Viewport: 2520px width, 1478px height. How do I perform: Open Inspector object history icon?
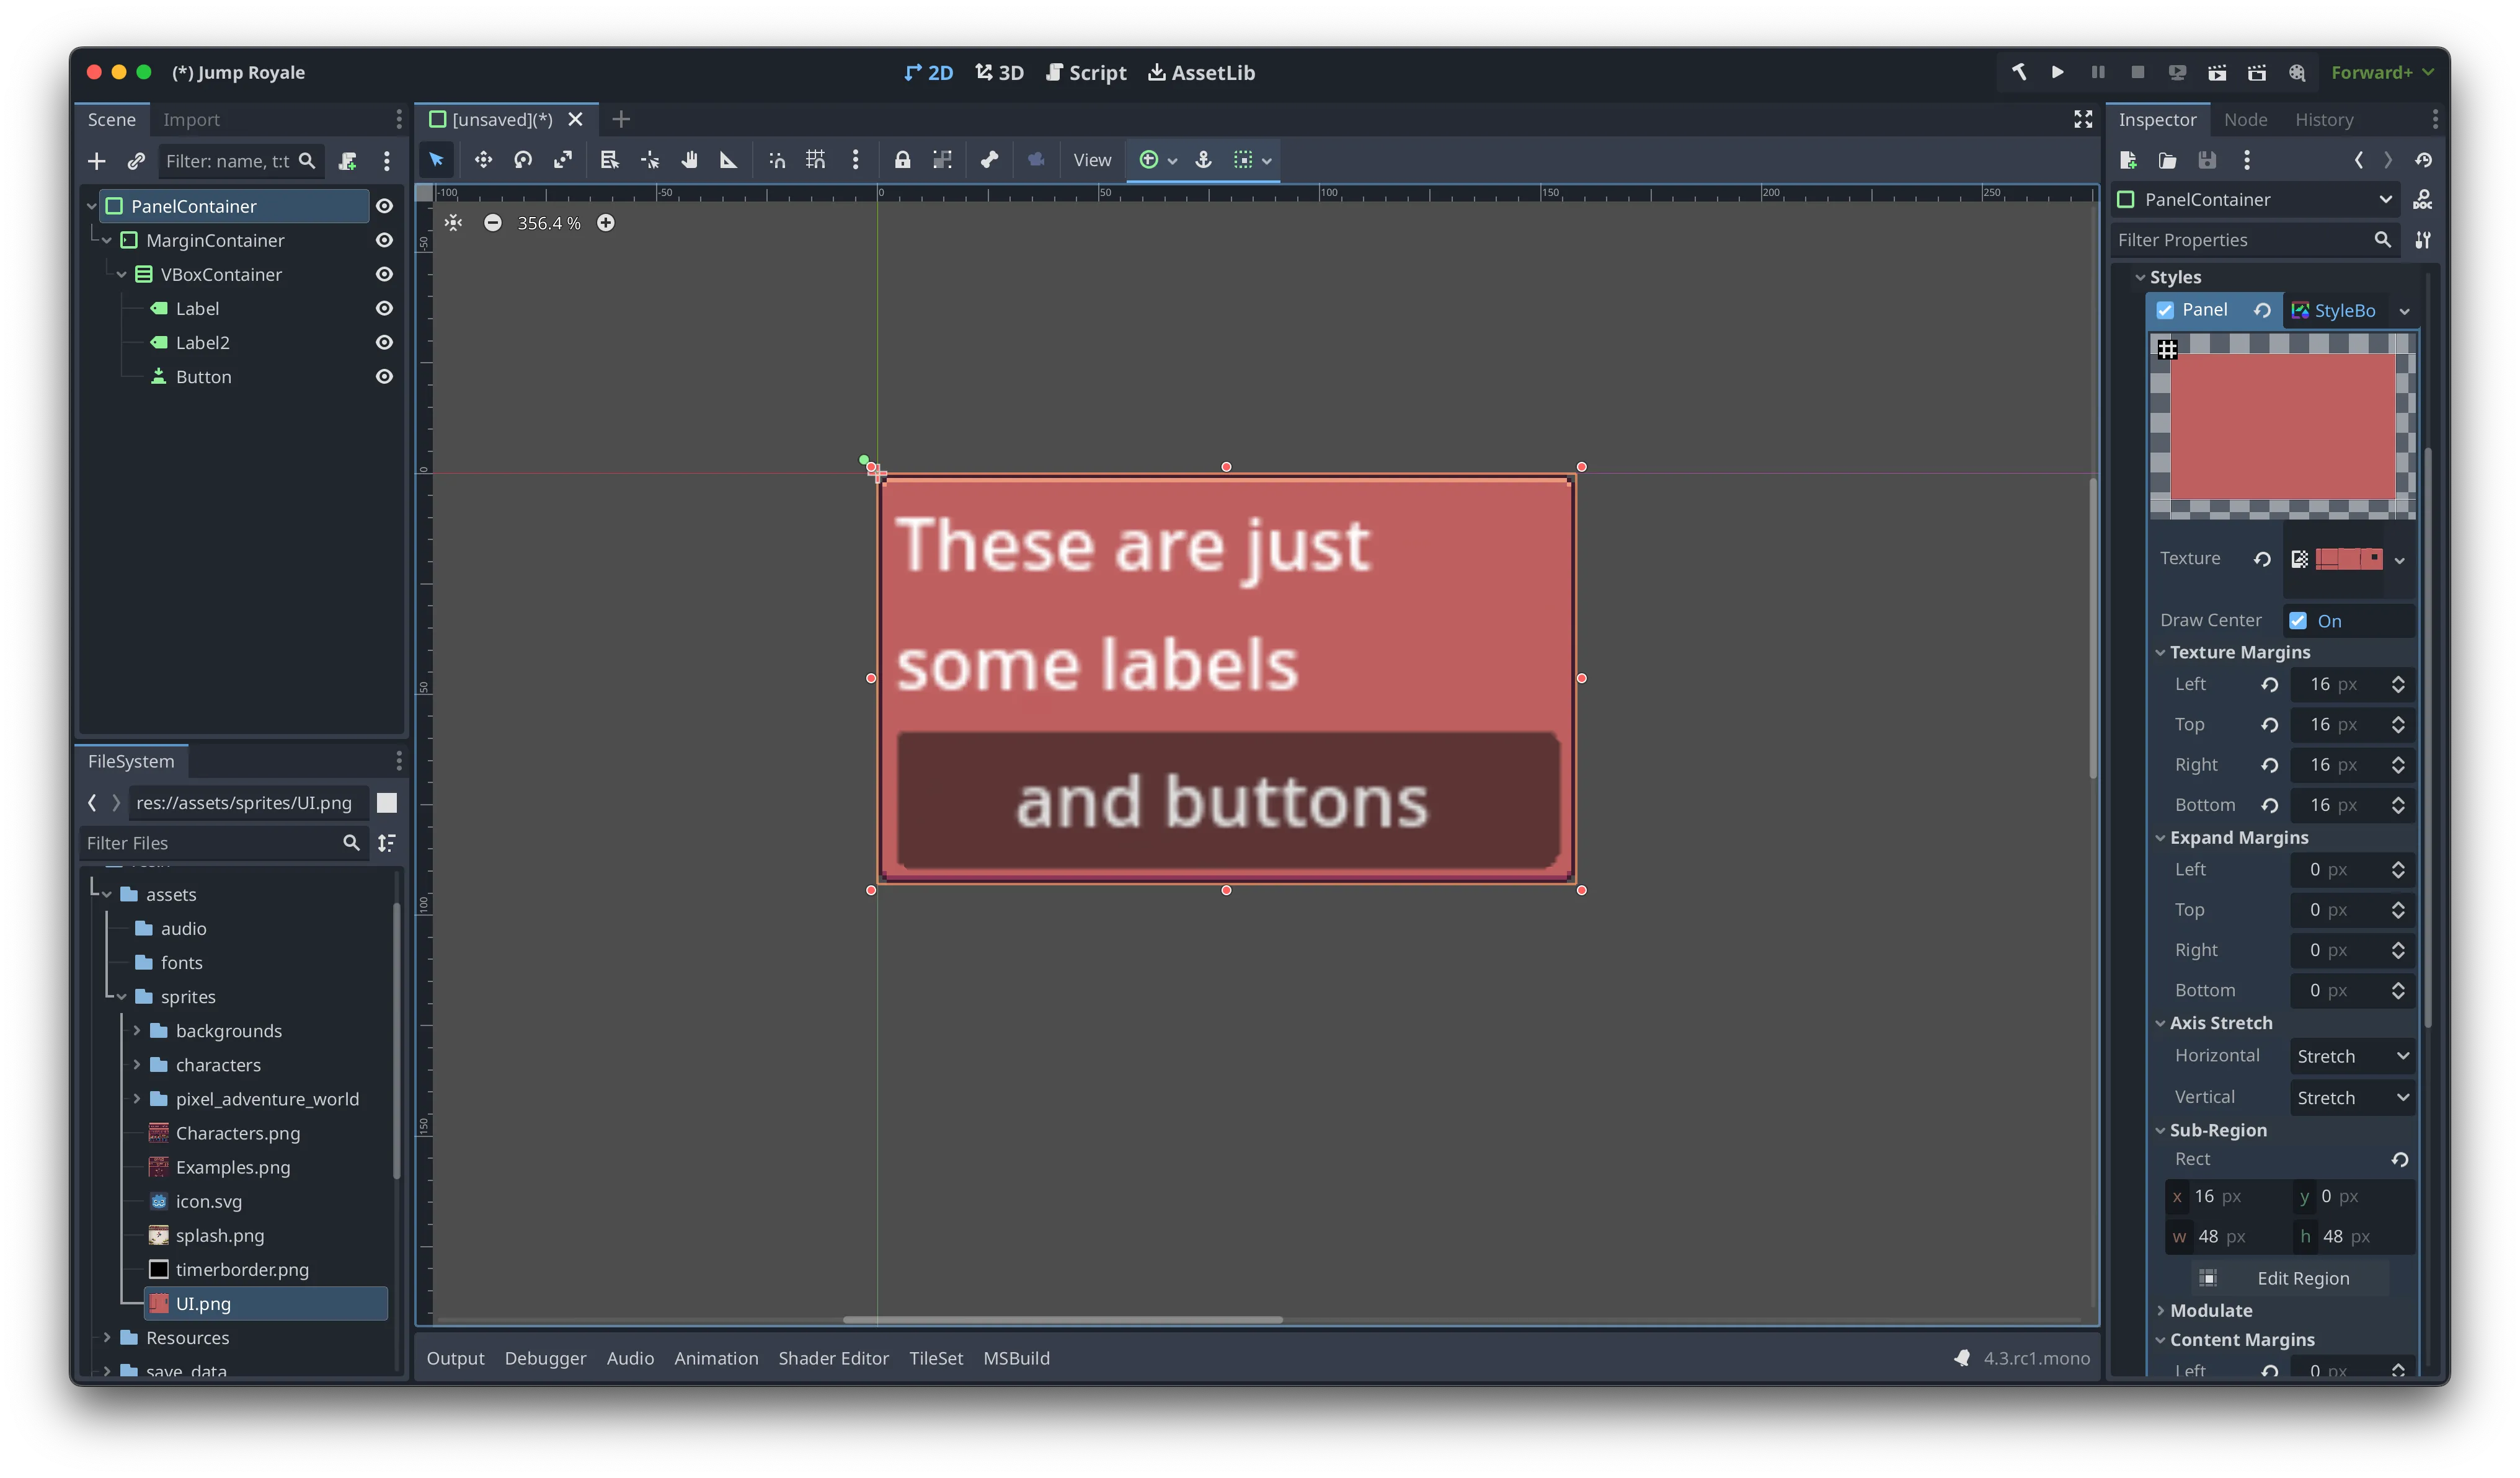pyautogui.click(x=2424, y=160)
